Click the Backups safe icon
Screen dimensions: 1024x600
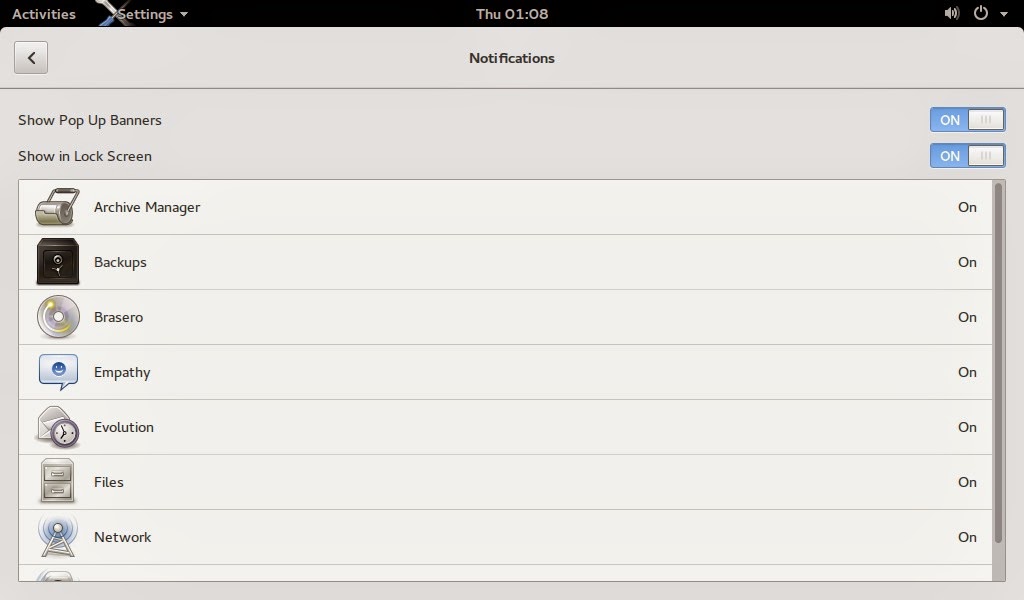pyautogui.click(x=57, y=262)
